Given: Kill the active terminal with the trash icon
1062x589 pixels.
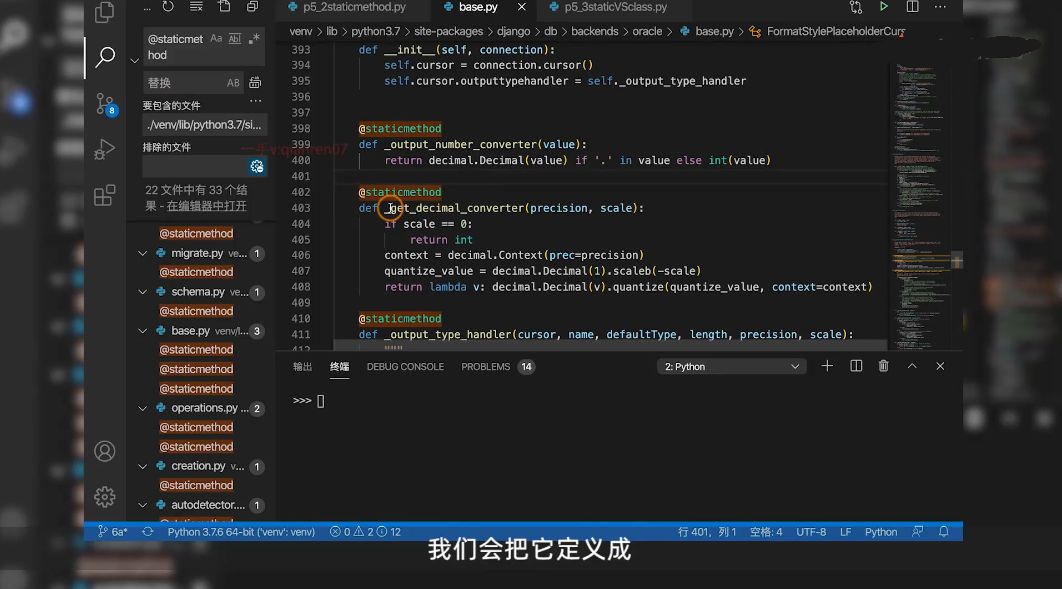Looking at the screenshot, I should [883, 366].
